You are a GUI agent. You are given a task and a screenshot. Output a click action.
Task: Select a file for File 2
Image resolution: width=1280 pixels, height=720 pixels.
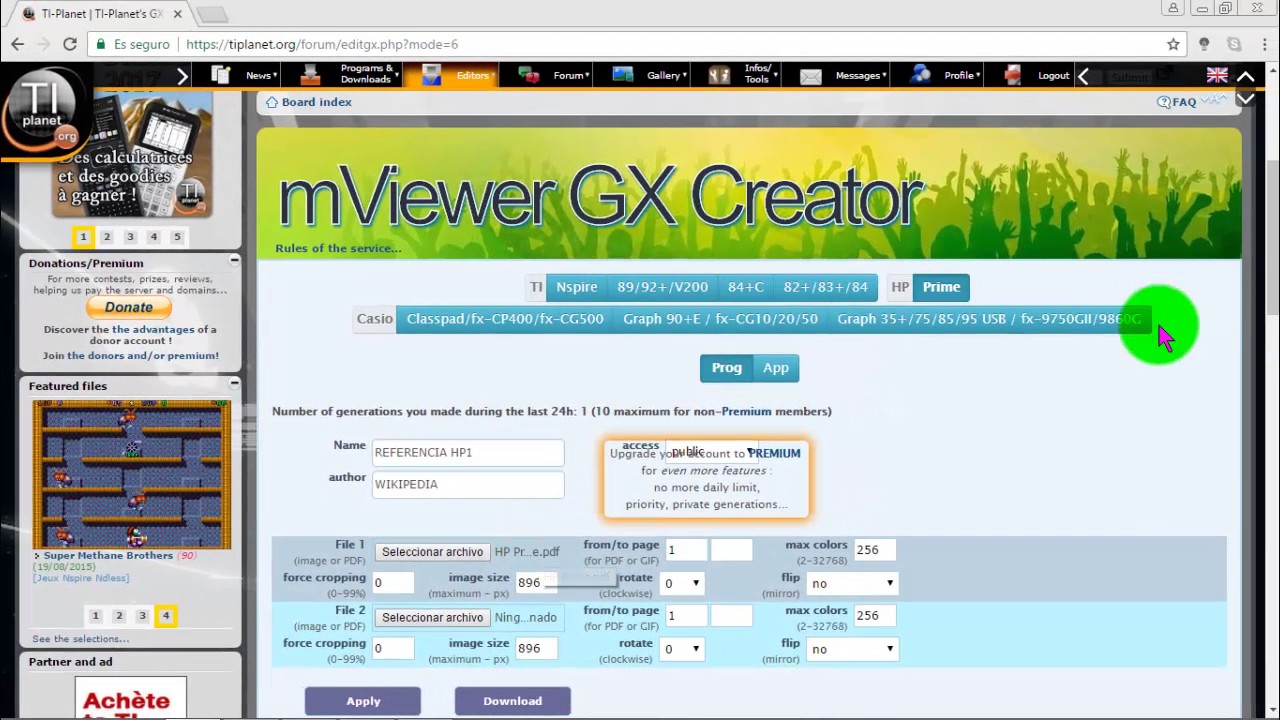pyautogui.click(x=432, y=618)
